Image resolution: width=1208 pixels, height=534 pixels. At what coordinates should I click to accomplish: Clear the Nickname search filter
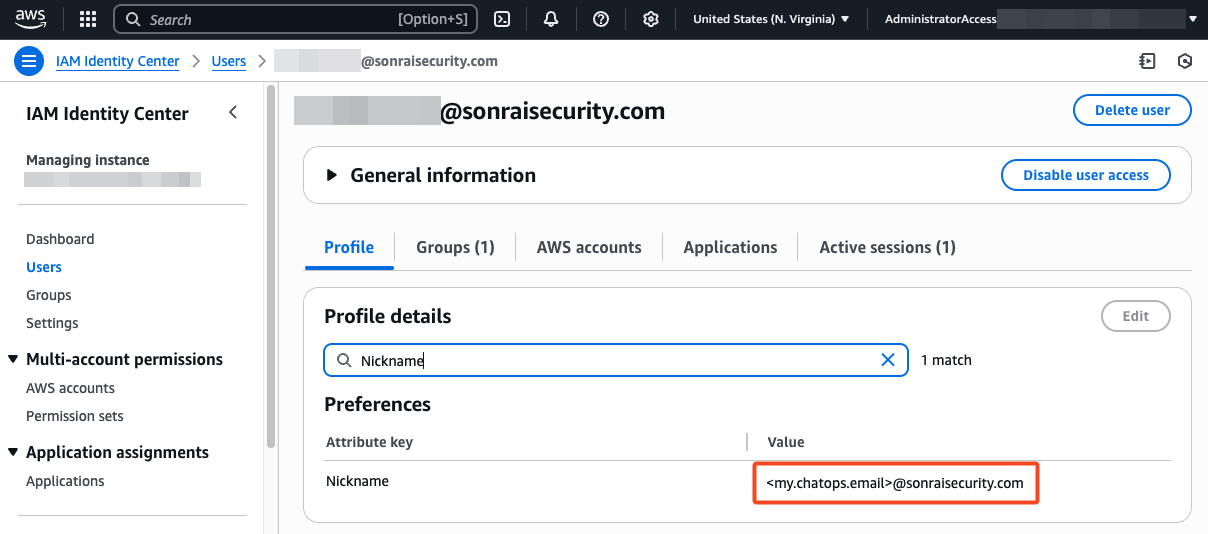coord(887,360)
